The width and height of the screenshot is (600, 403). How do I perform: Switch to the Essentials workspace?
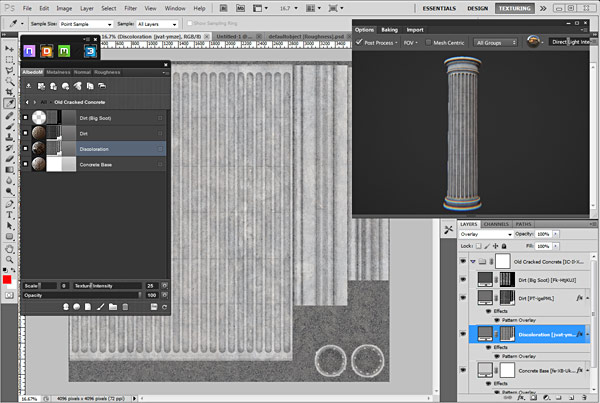pos(439,8)
